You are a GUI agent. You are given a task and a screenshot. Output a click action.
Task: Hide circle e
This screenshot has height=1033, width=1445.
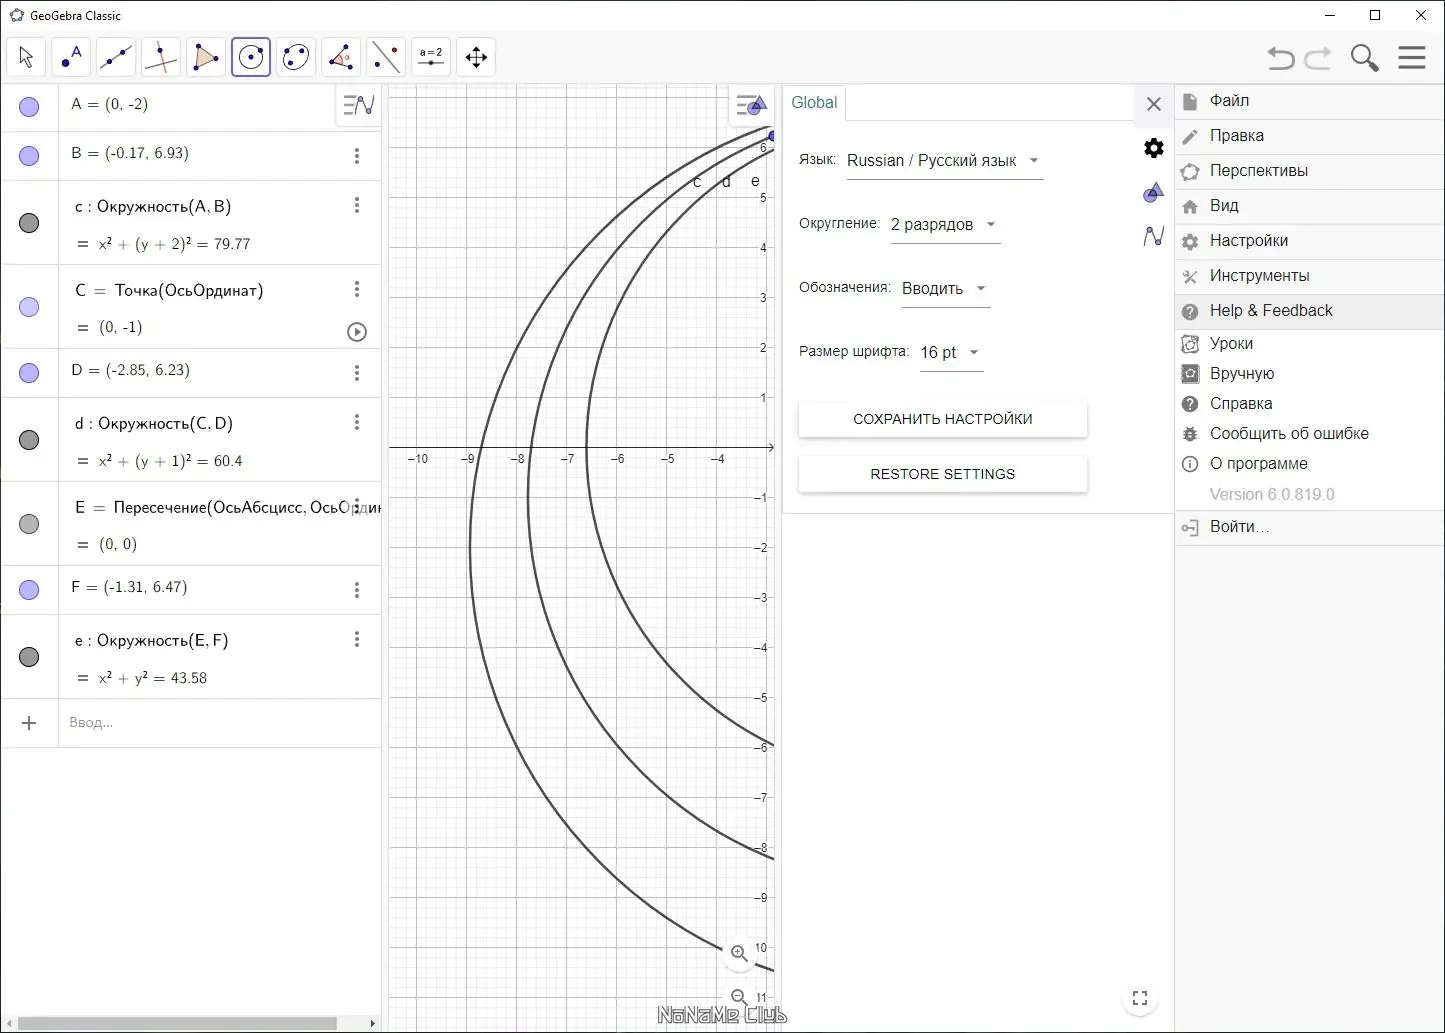pyautogui.click(x=29, y=657)
